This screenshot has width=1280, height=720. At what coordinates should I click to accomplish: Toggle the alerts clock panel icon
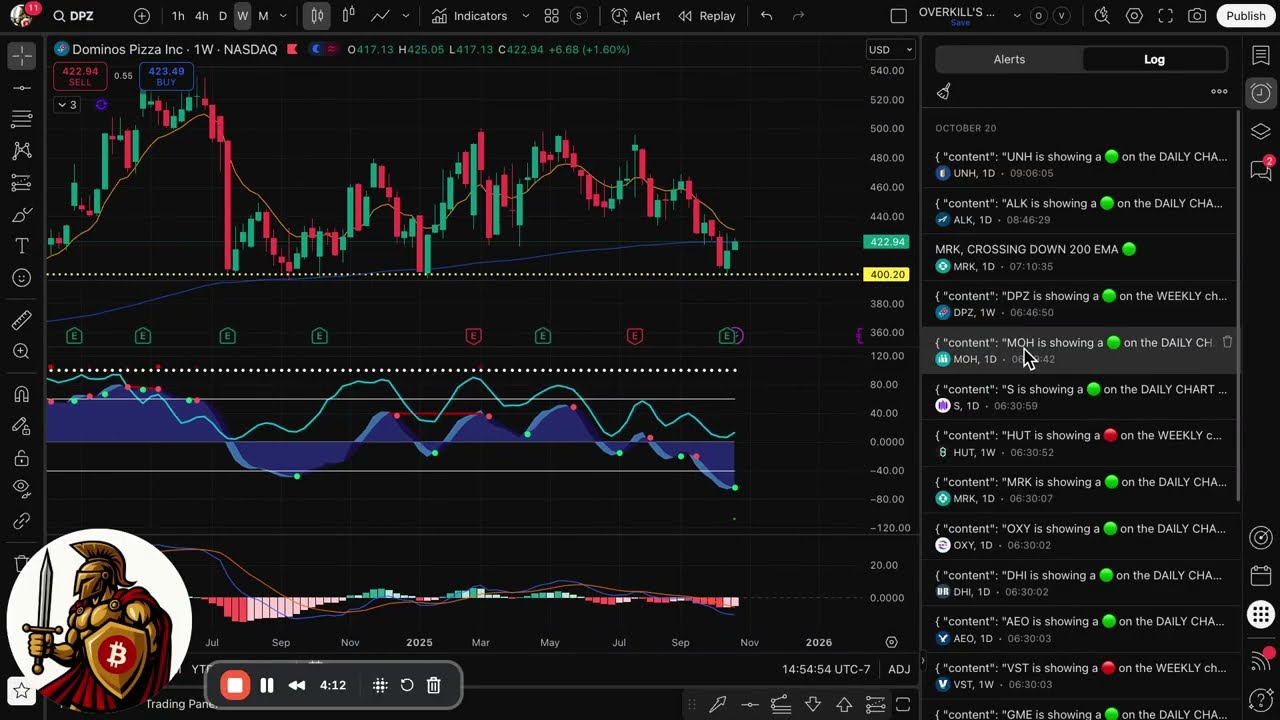(x=1261, y=93)
